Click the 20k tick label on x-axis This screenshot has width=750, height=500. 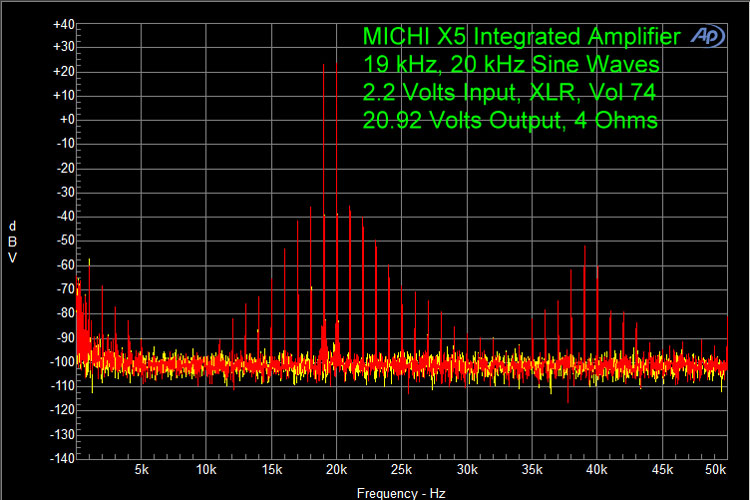[x=337, y=470]
